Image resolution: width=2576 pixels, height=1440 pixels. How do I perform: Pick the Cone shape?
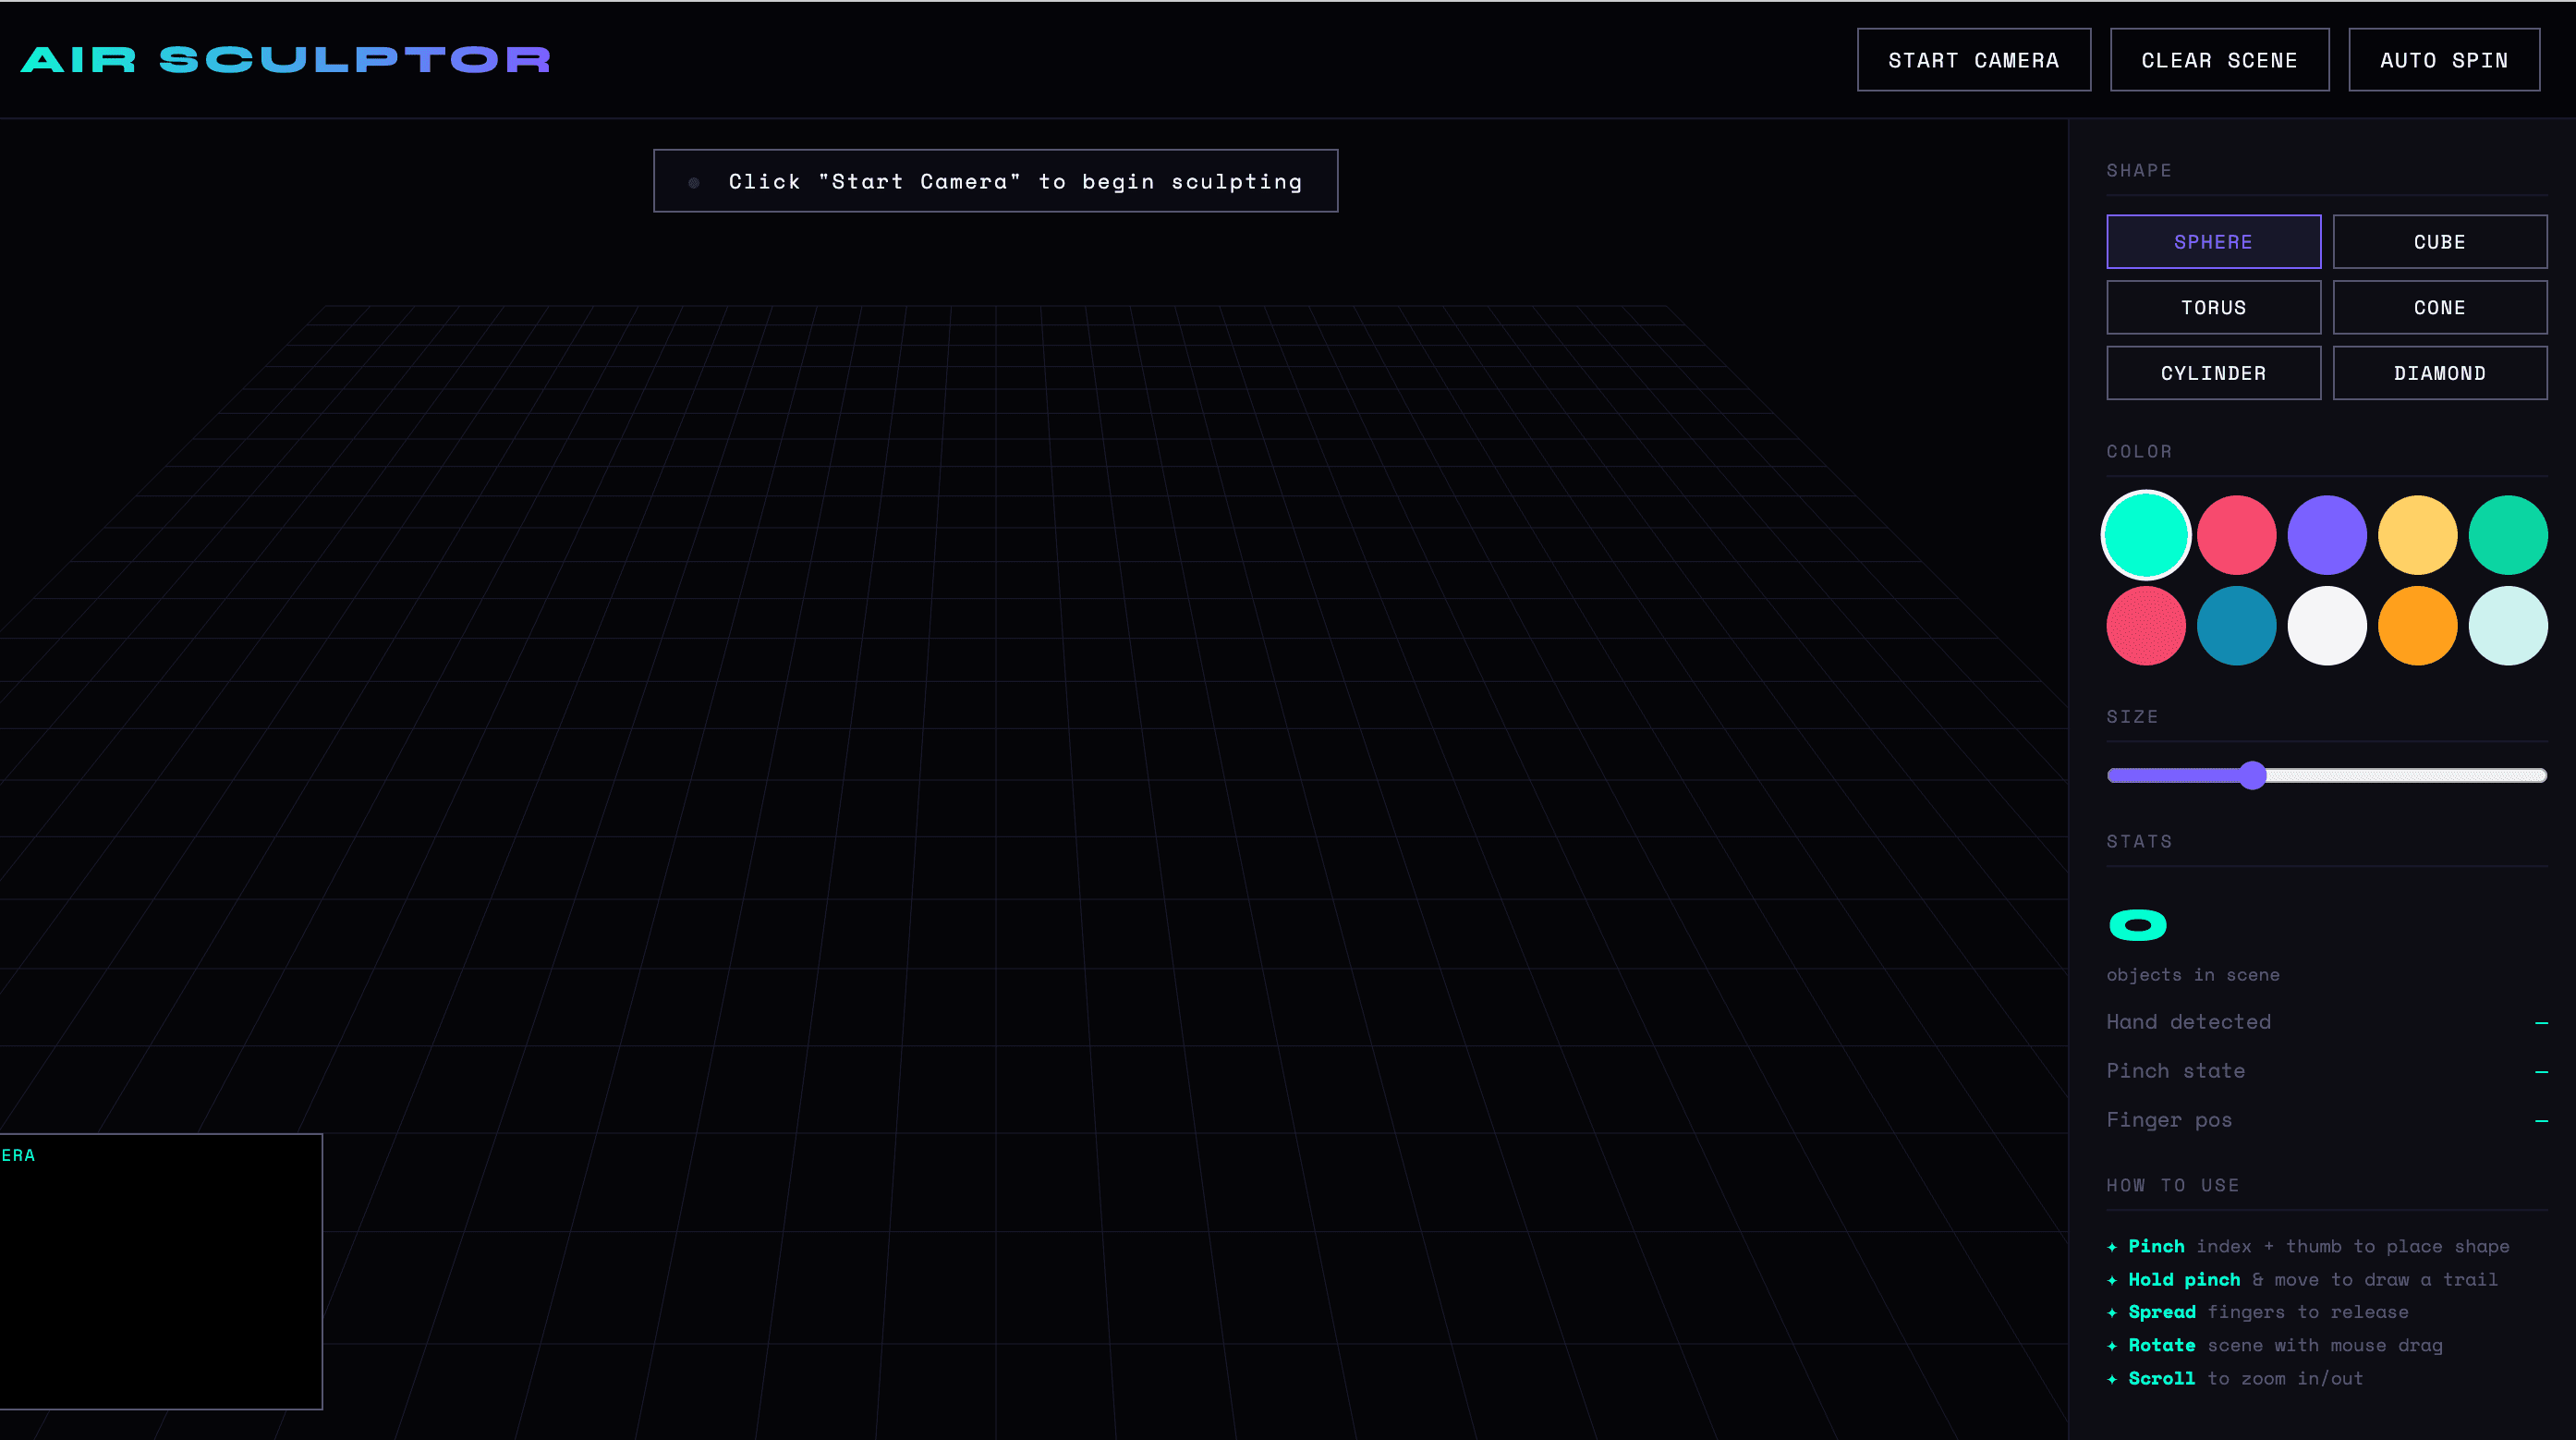tap(2439, 307)
